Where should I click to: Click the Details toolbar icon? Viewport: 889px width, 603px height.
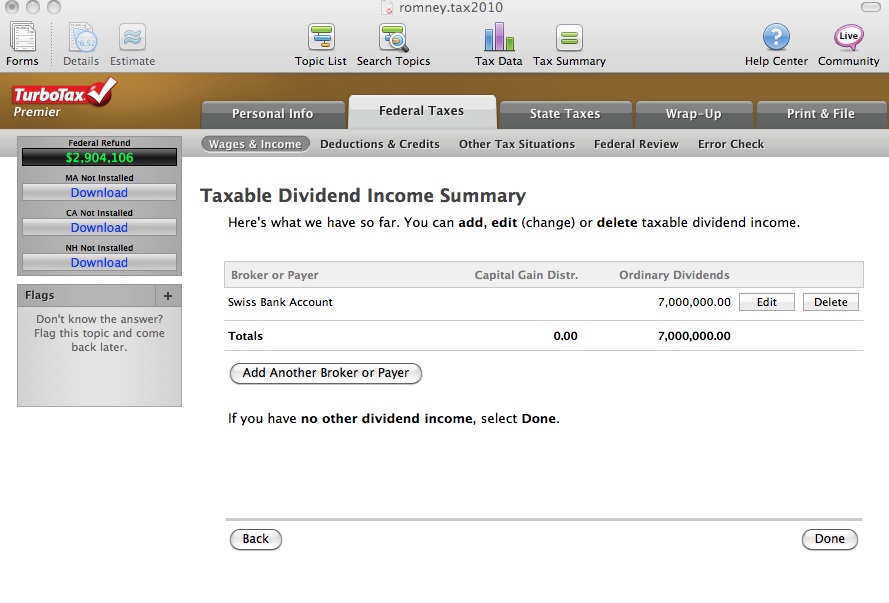click(81, 37)
